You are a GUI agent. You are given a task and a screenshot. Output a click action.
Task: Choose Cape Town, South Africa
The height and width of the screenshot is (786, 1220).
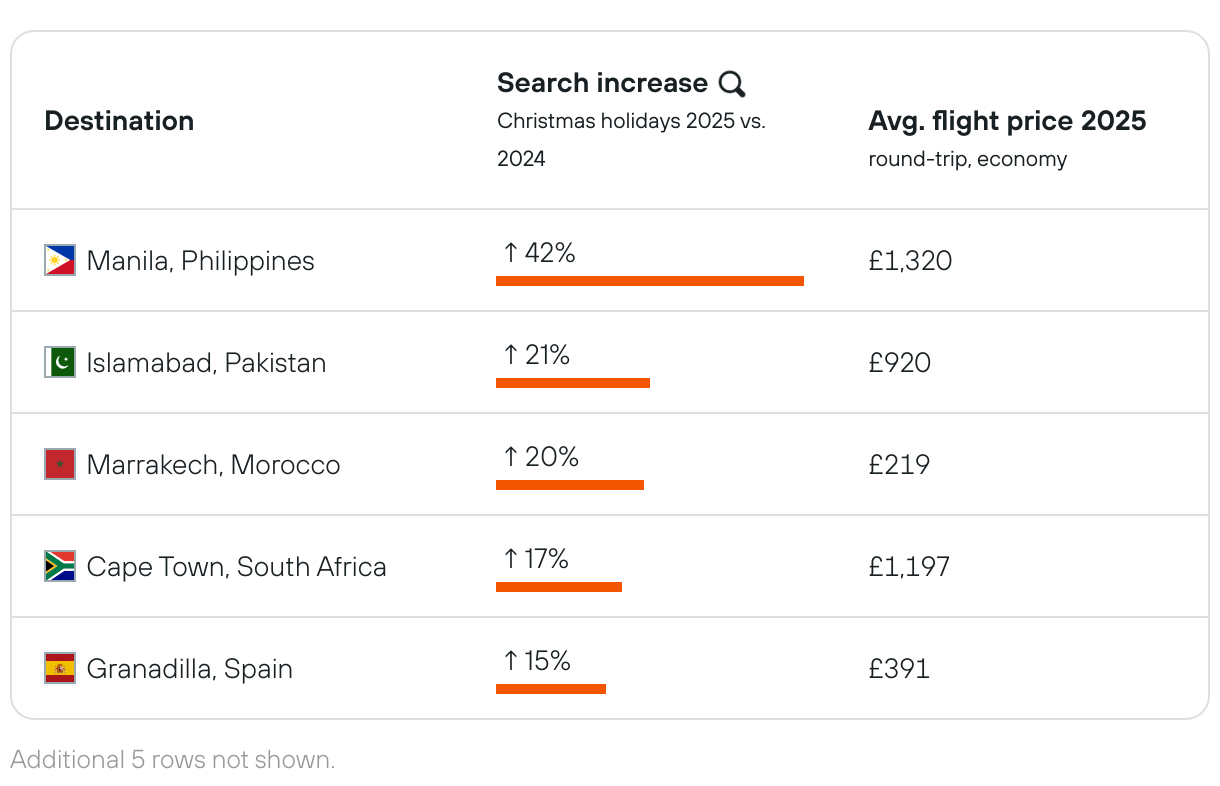pos(236,566)
